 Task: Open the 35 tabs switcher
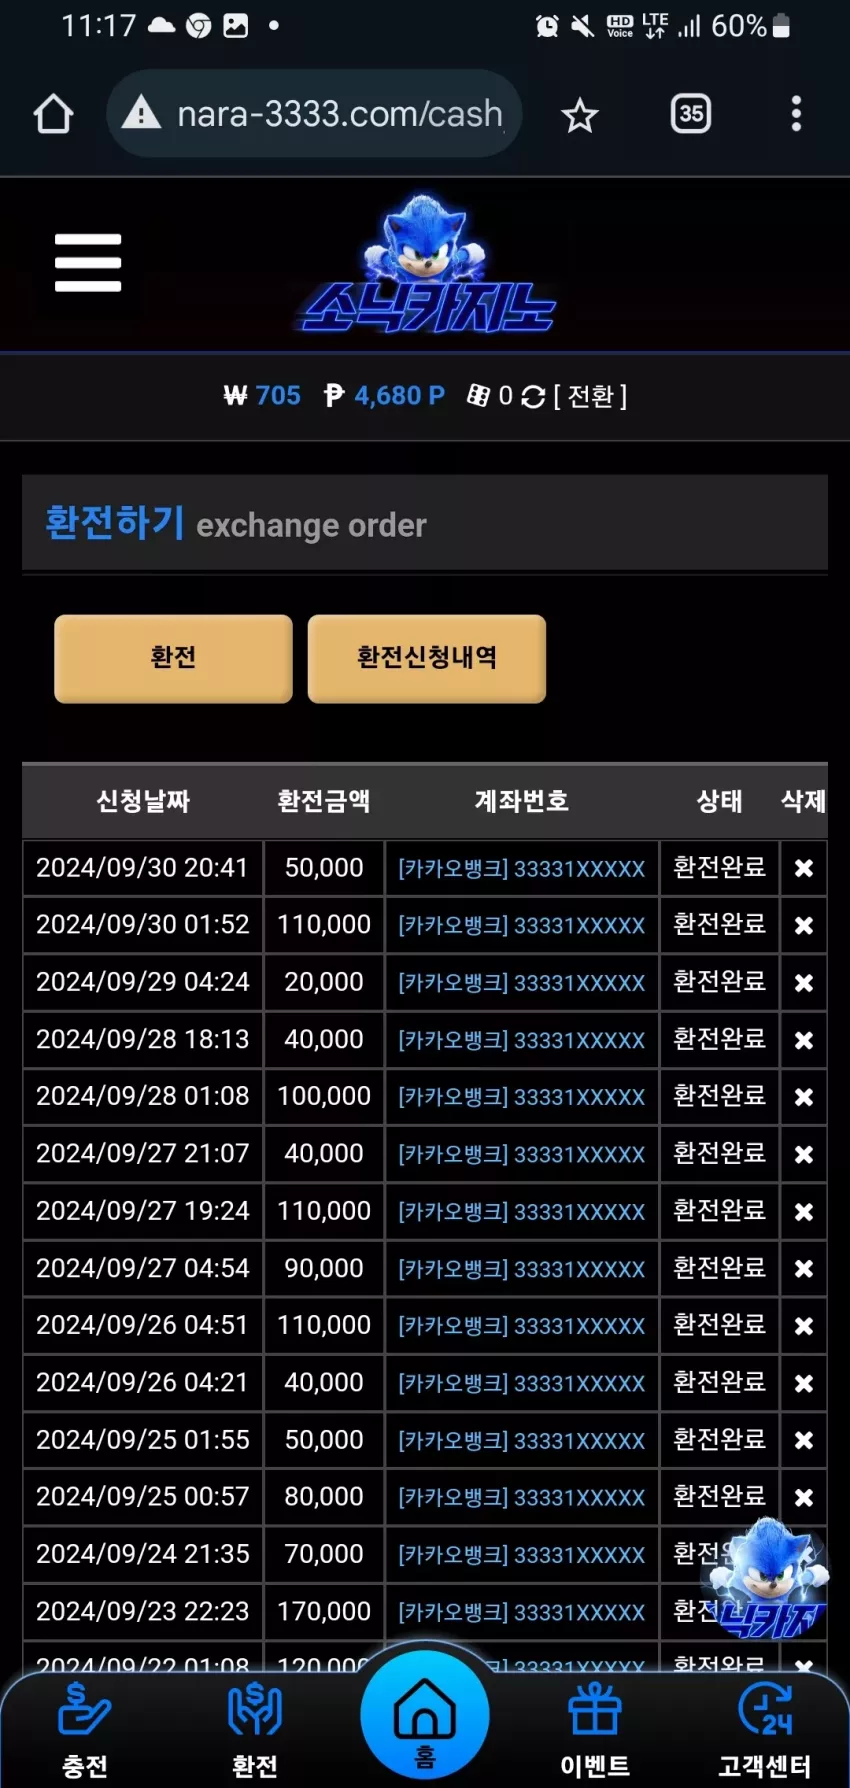coord(691,114)
